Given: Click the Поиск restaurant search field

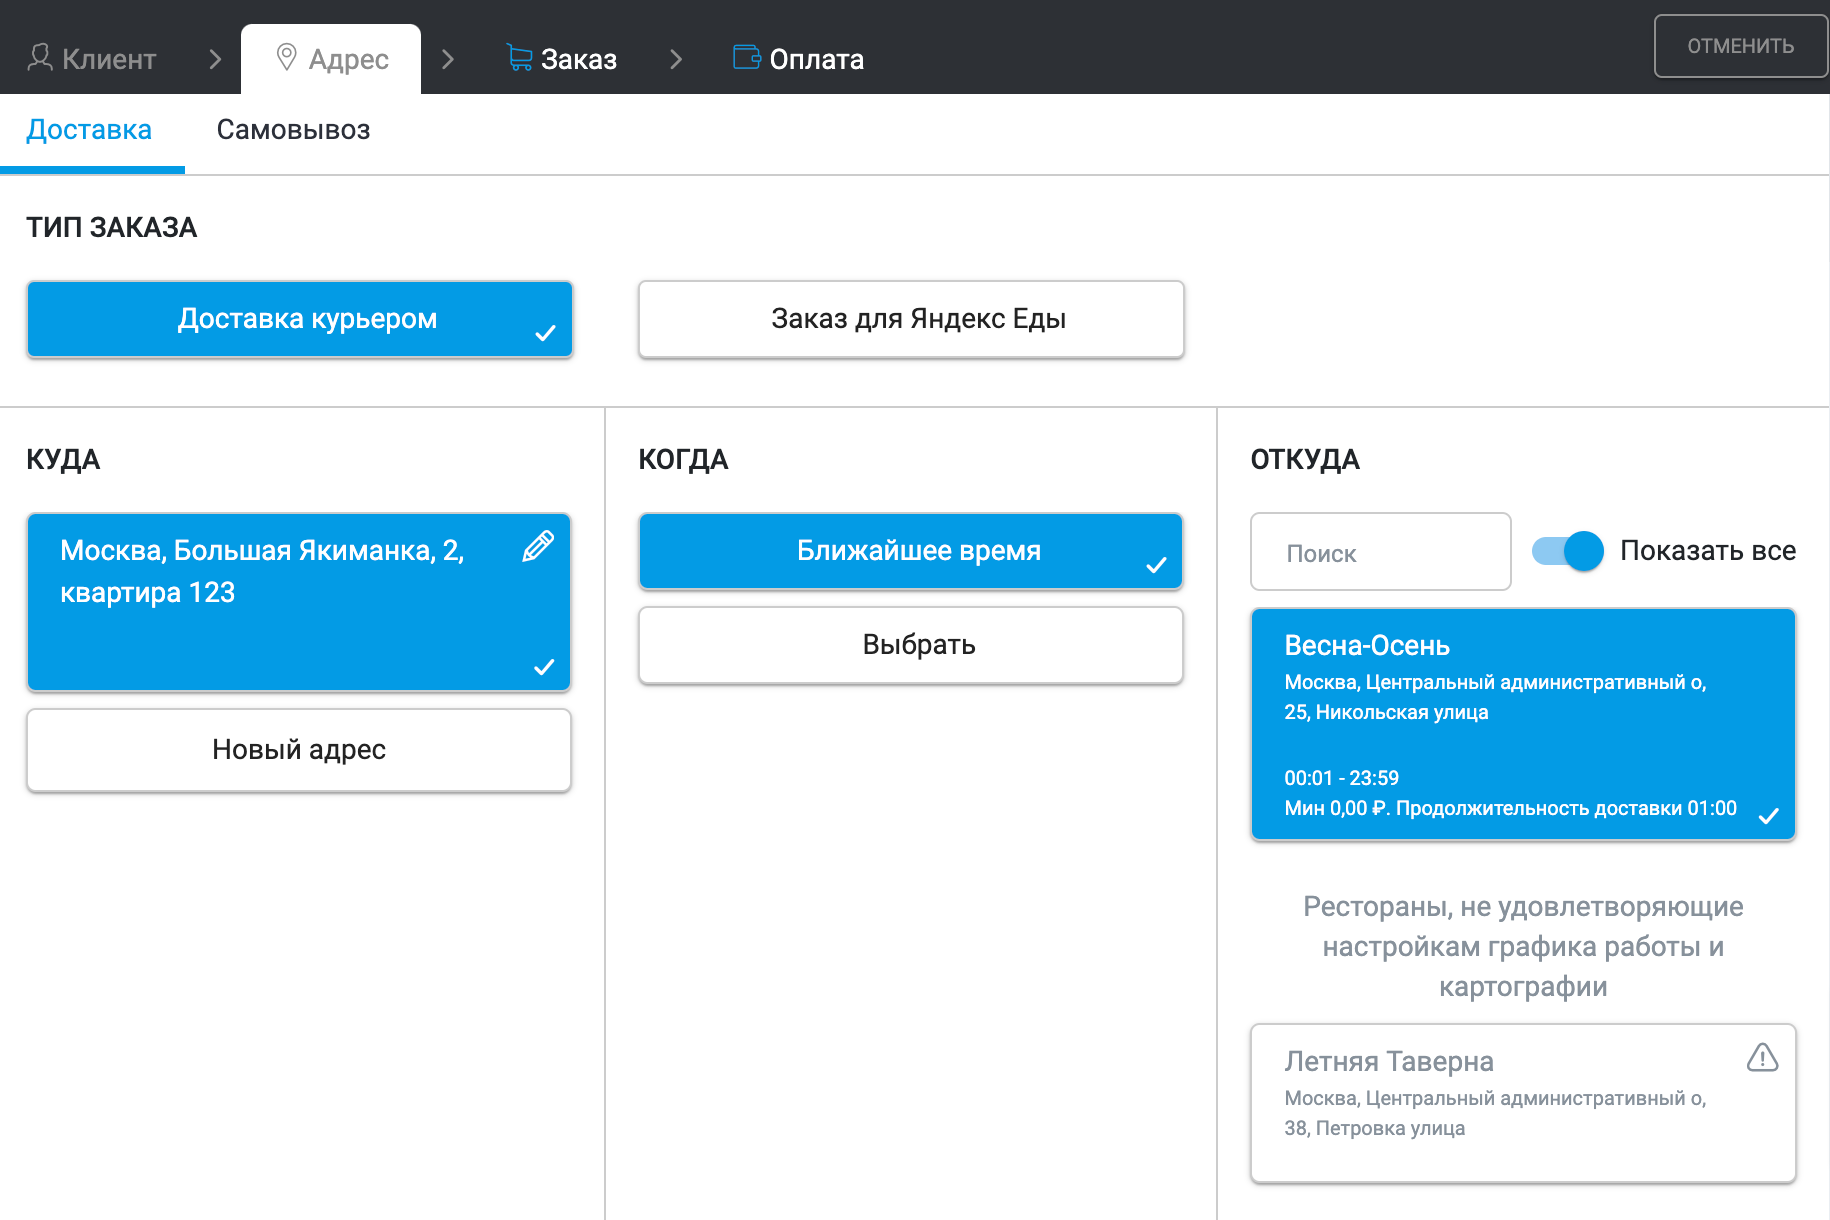Looking at the screenshot, I should click(x=1381, y=552).
